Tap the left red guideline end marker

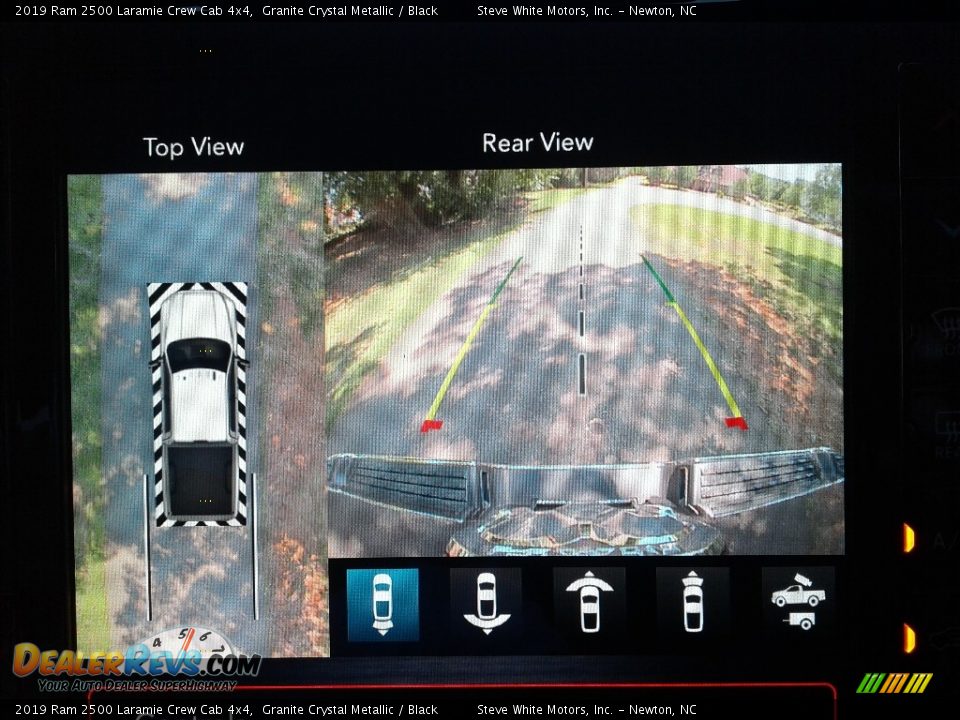click(x=431, y=425)
